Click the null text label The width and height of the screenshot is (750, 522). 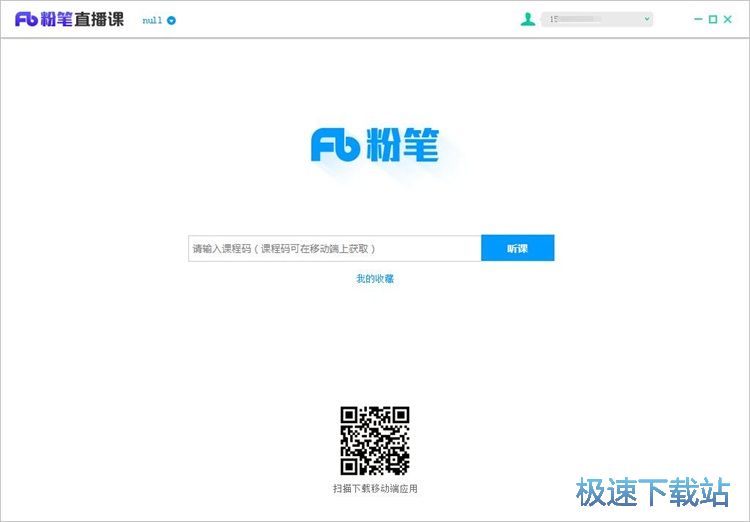[152, 20]
